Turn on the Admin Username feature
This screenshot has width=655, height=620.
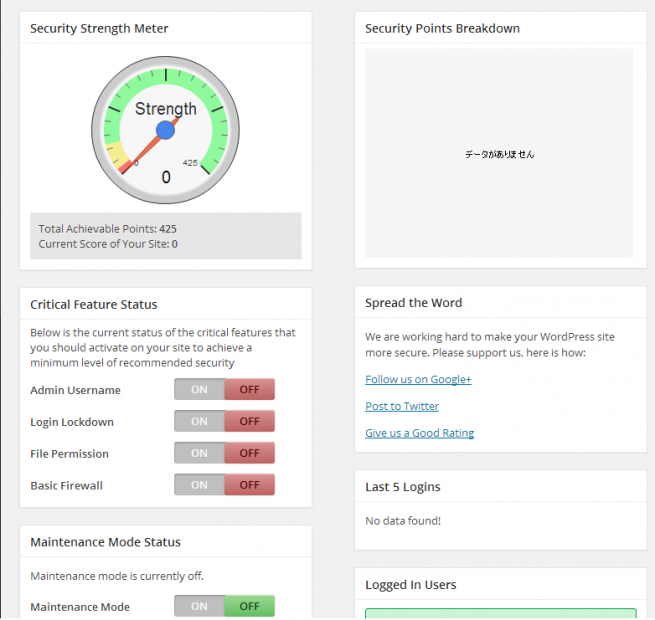(x=199, y=389)
